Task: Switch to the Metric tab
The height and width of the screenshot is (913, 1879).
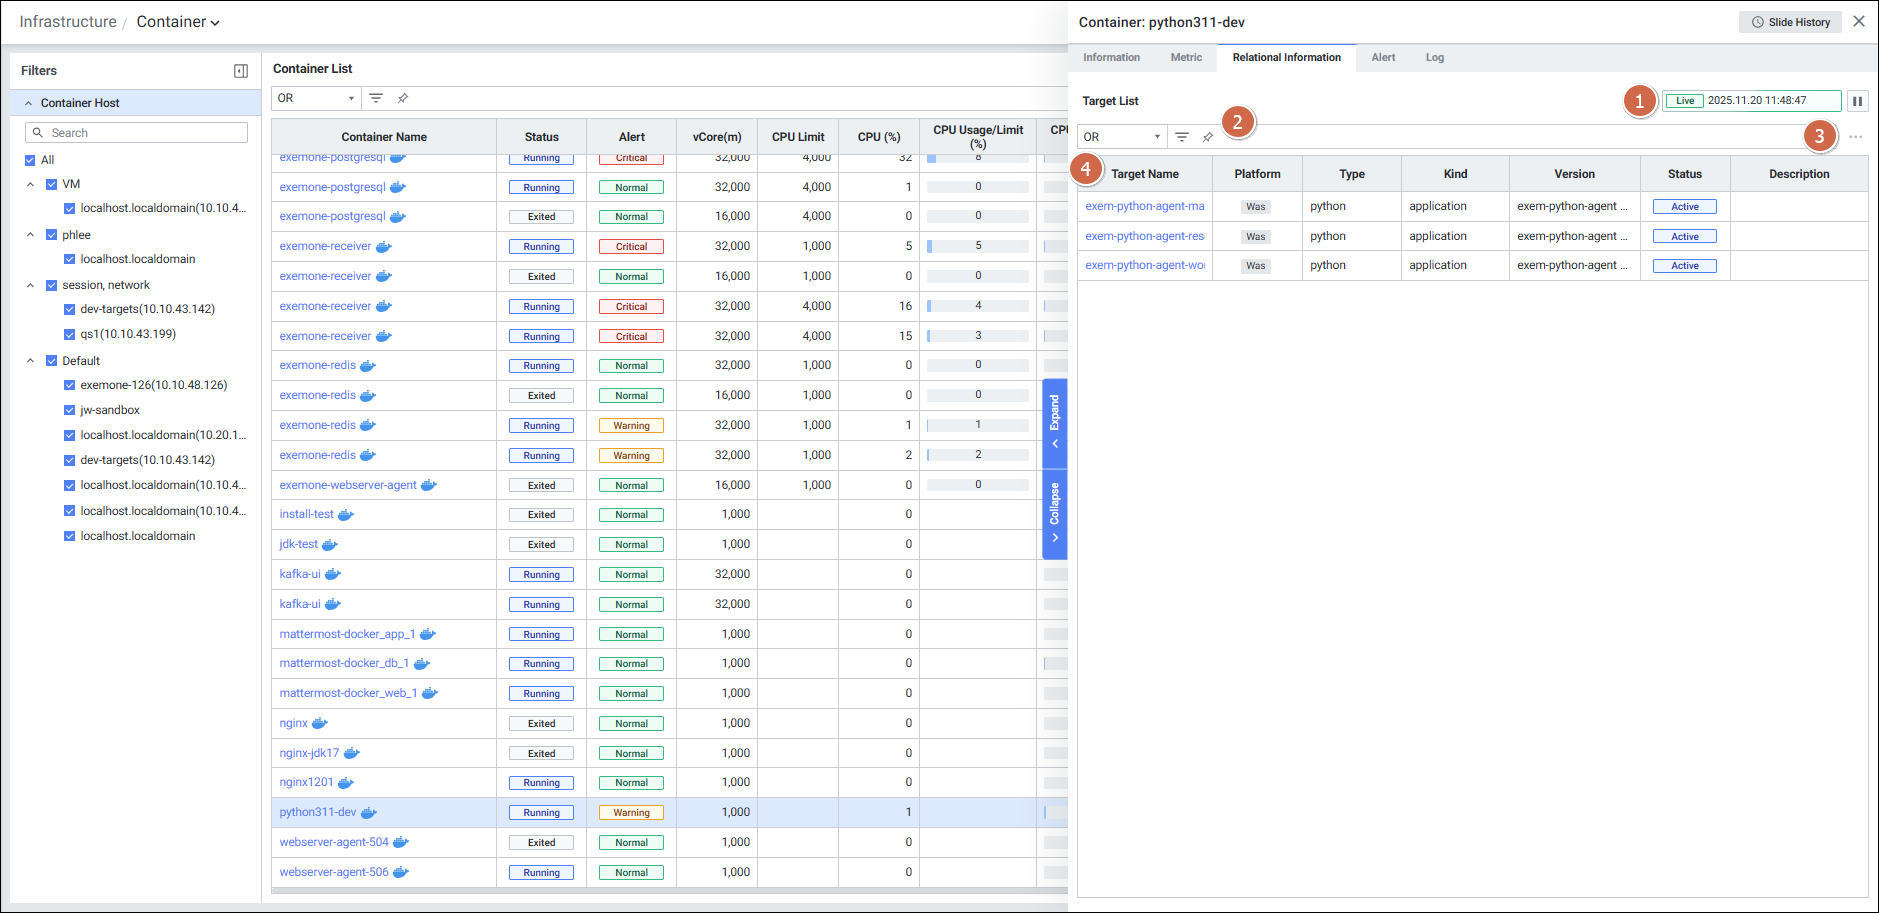Action: (1186, 58)
